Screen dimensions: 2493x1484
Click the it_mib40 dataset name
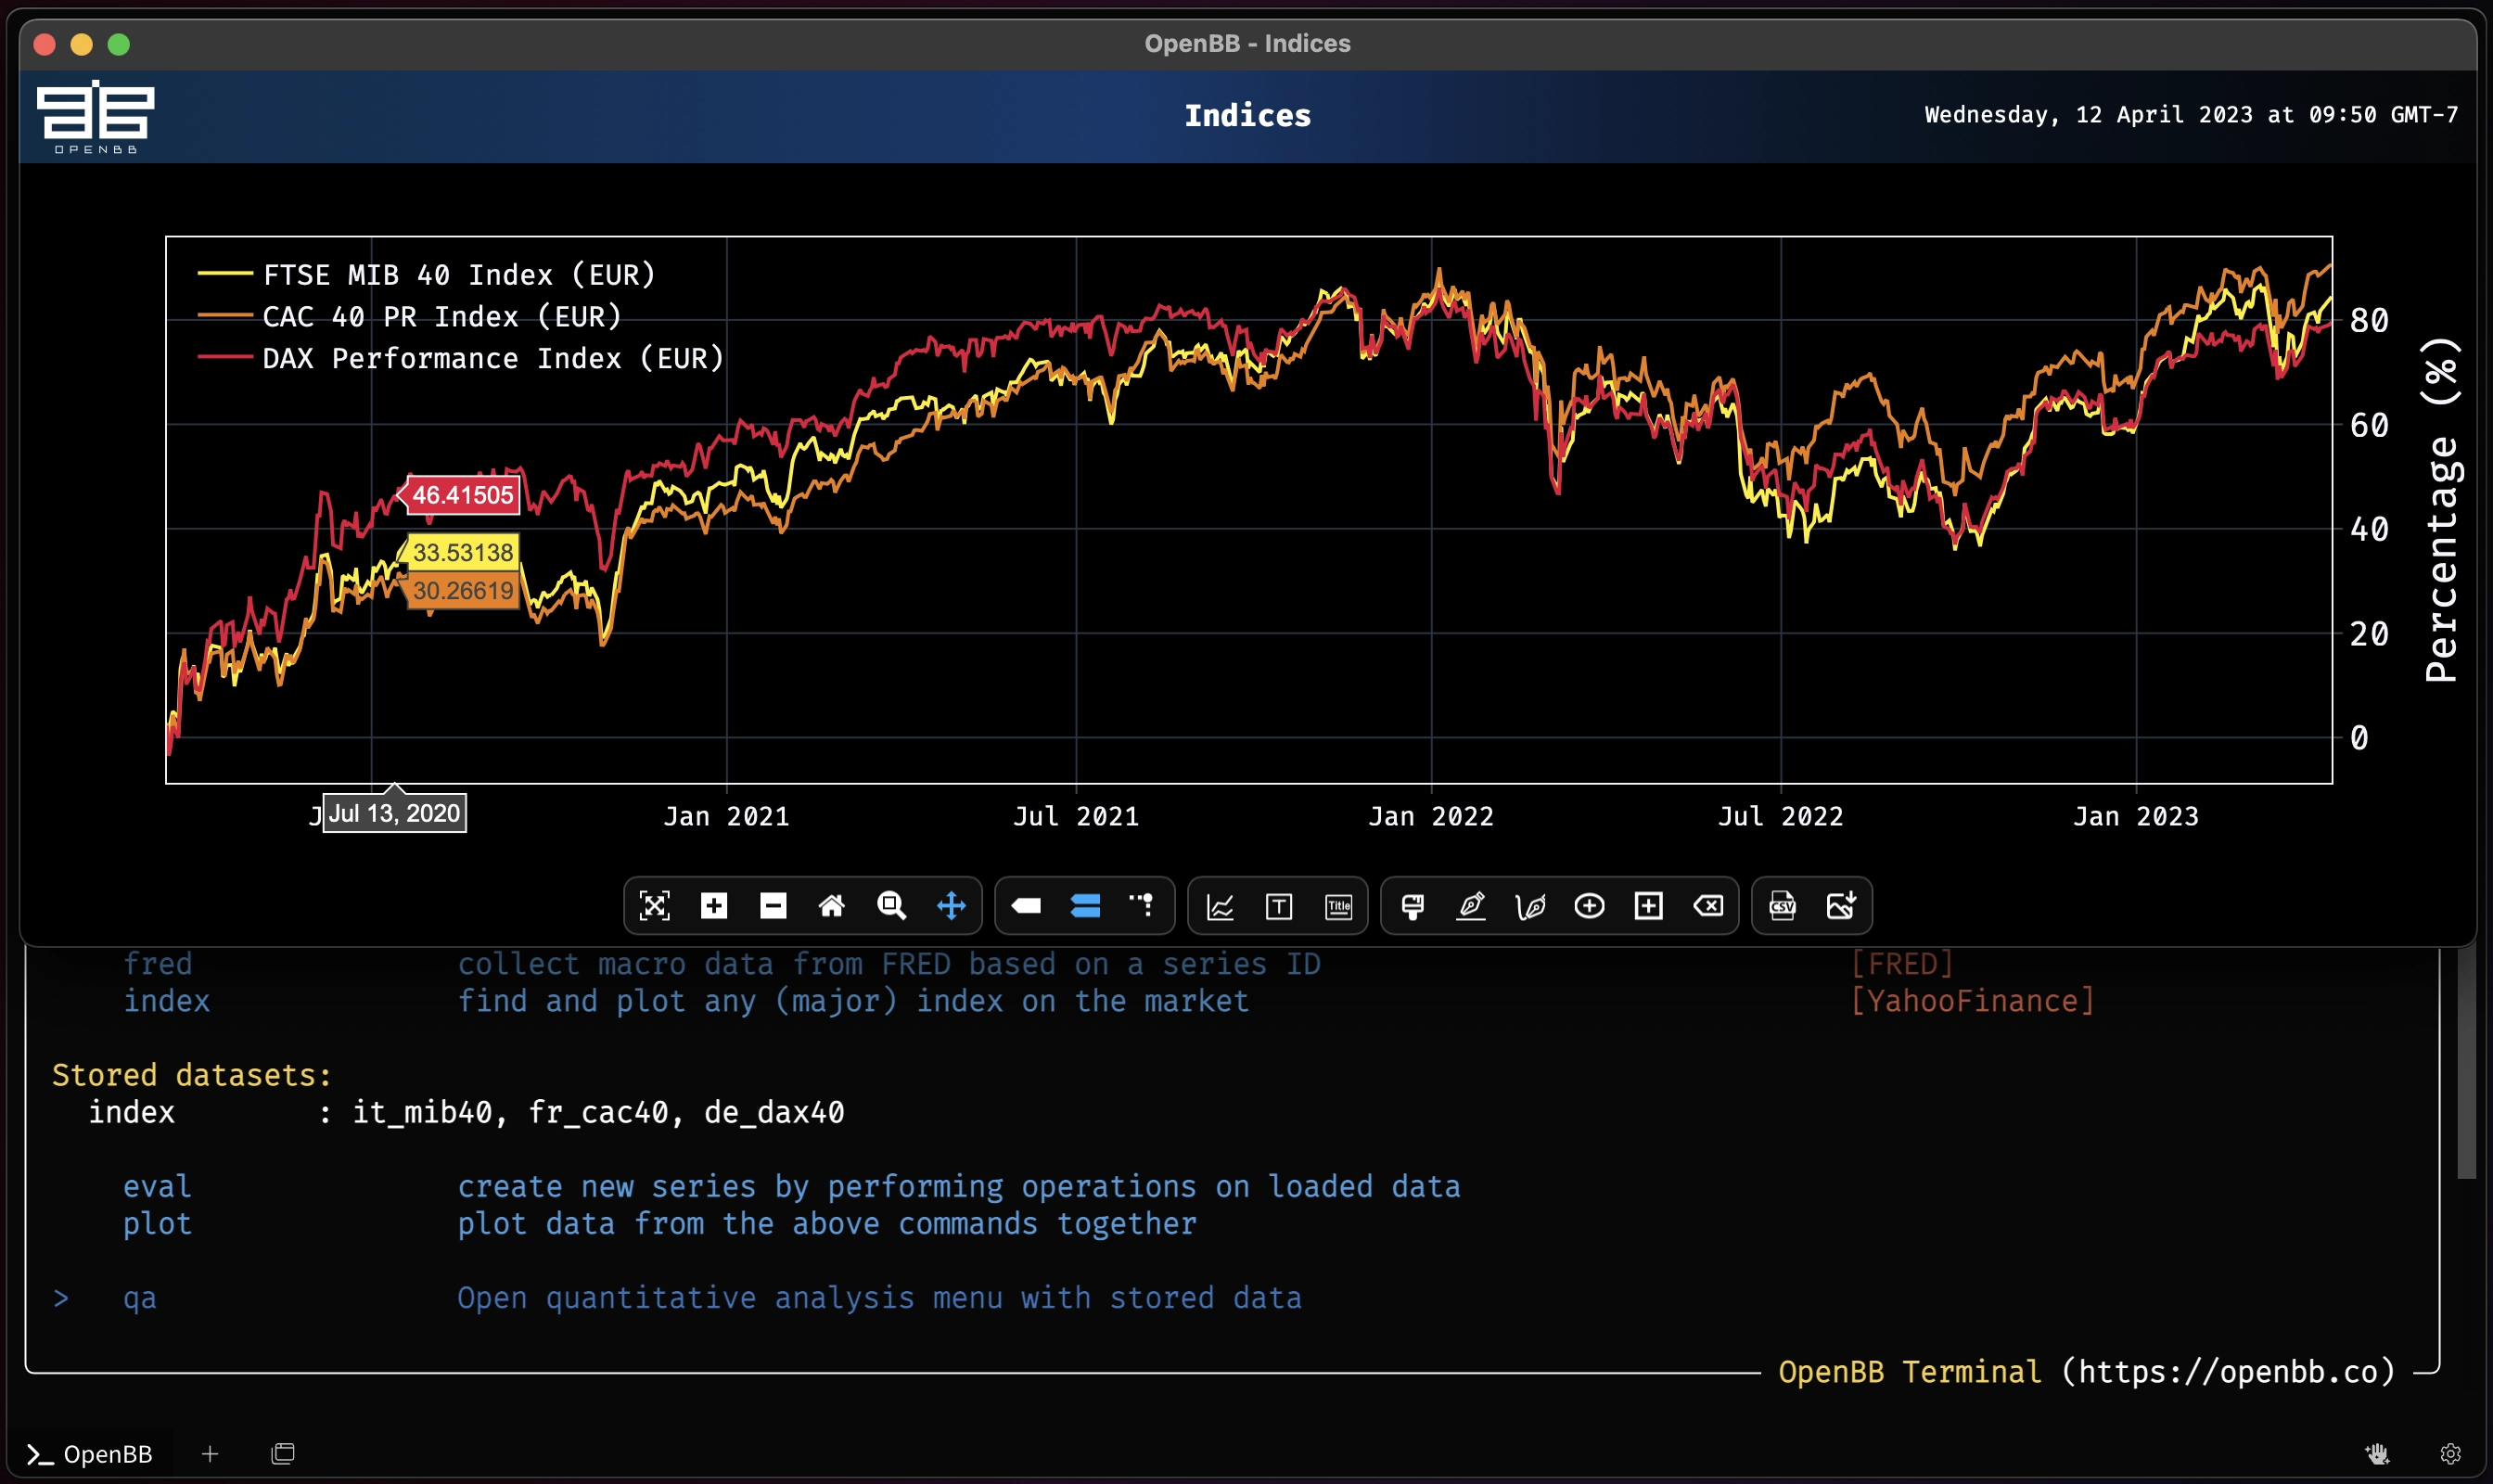pos(422,1112)
